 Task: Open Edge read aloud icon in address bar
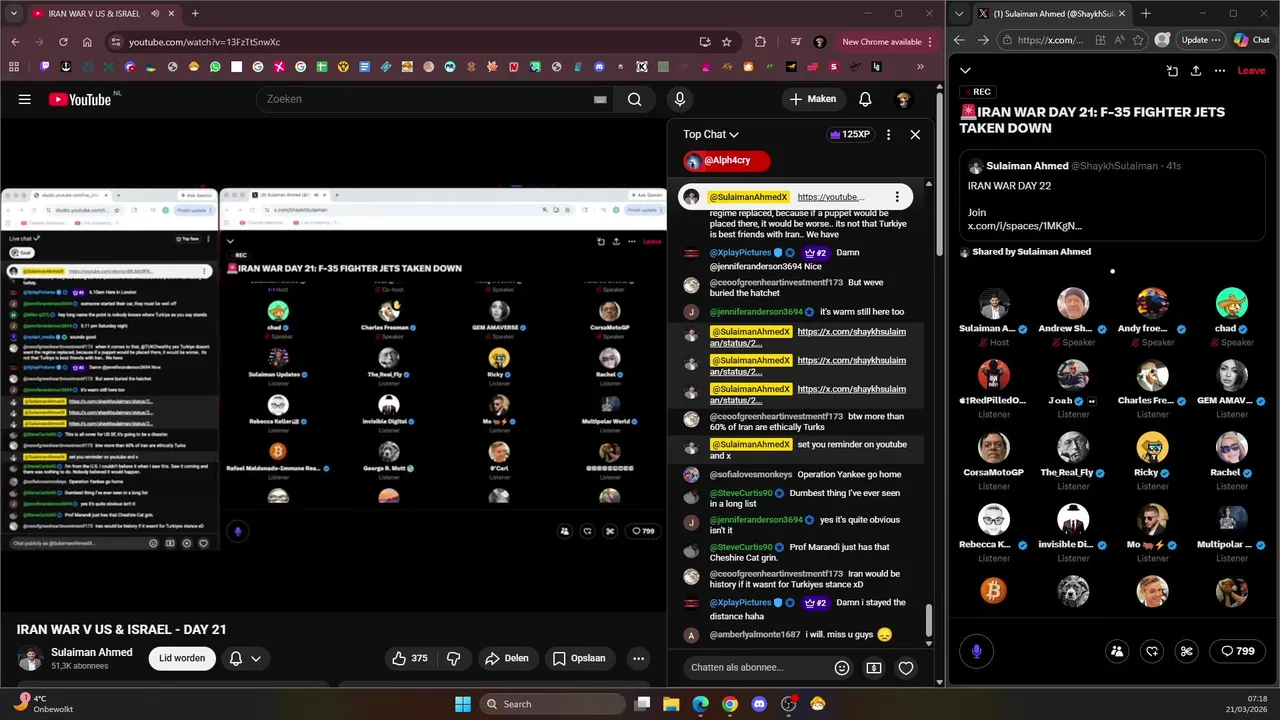point(1119,40)
